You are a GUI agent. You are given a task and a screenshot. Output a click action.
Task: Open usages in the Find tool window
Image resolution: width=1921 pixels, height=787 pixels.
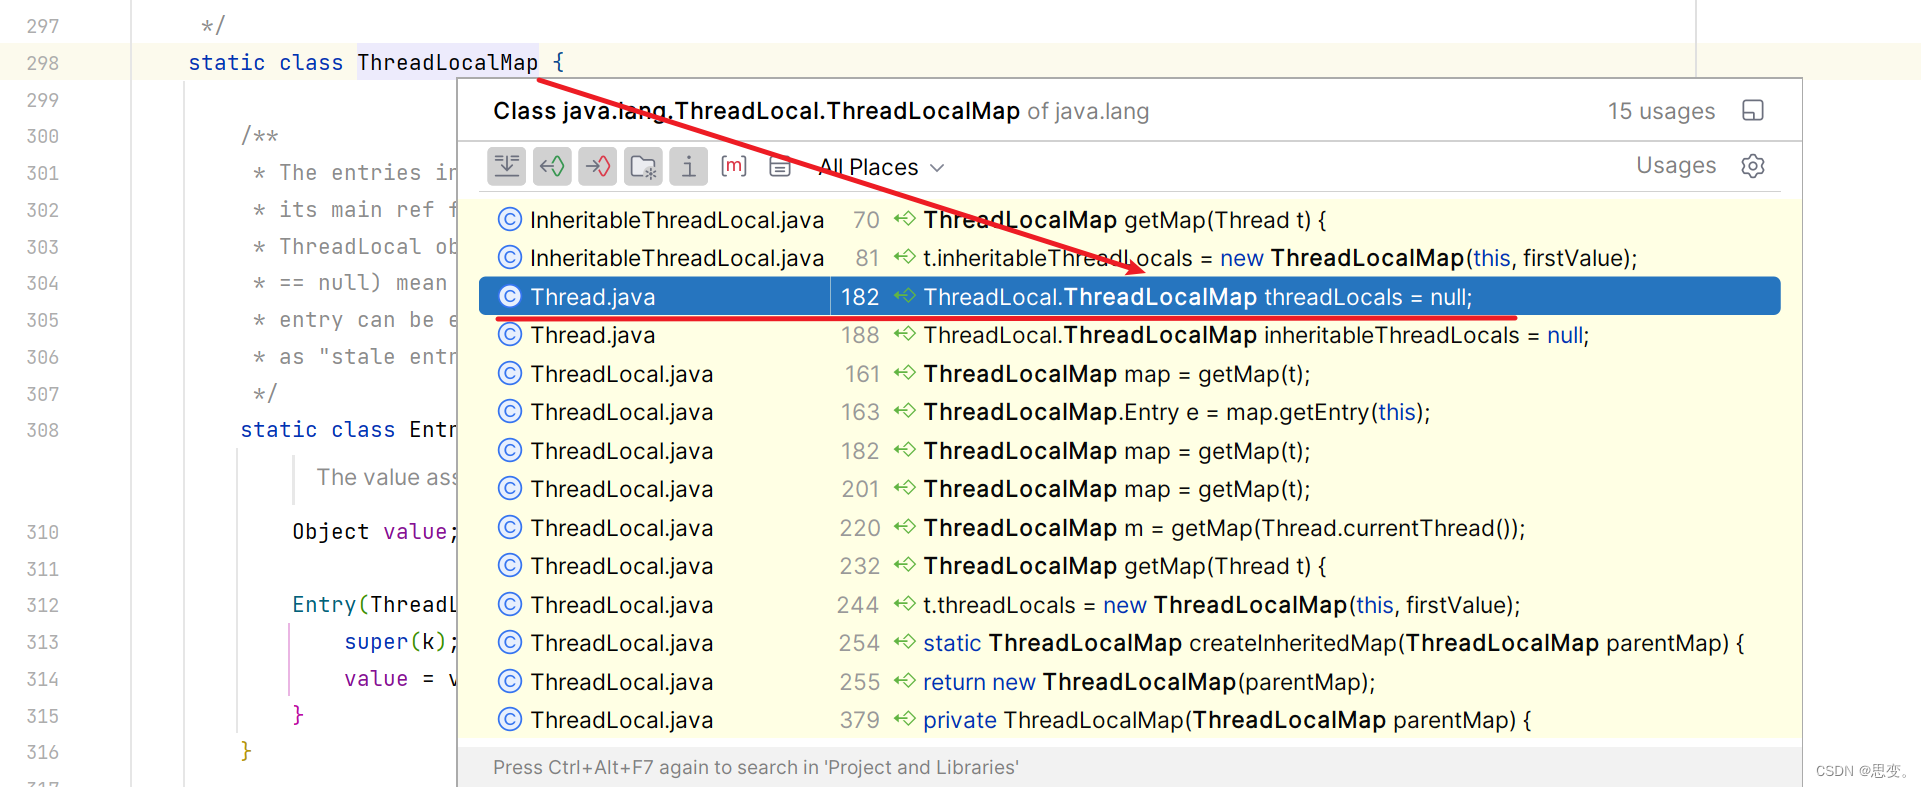(1753, 110)
